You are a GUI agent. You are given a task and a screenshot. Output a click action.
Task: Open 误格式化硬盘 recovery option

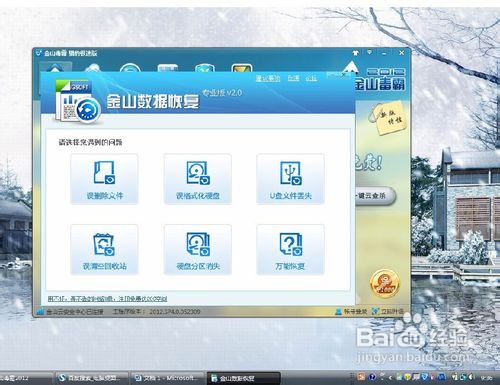198,179
